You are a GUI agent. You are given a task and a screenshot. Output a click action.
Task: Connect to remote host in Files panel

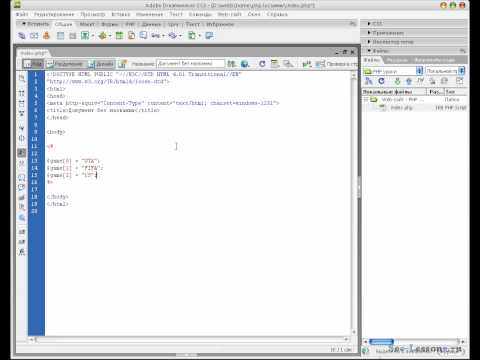369,81
